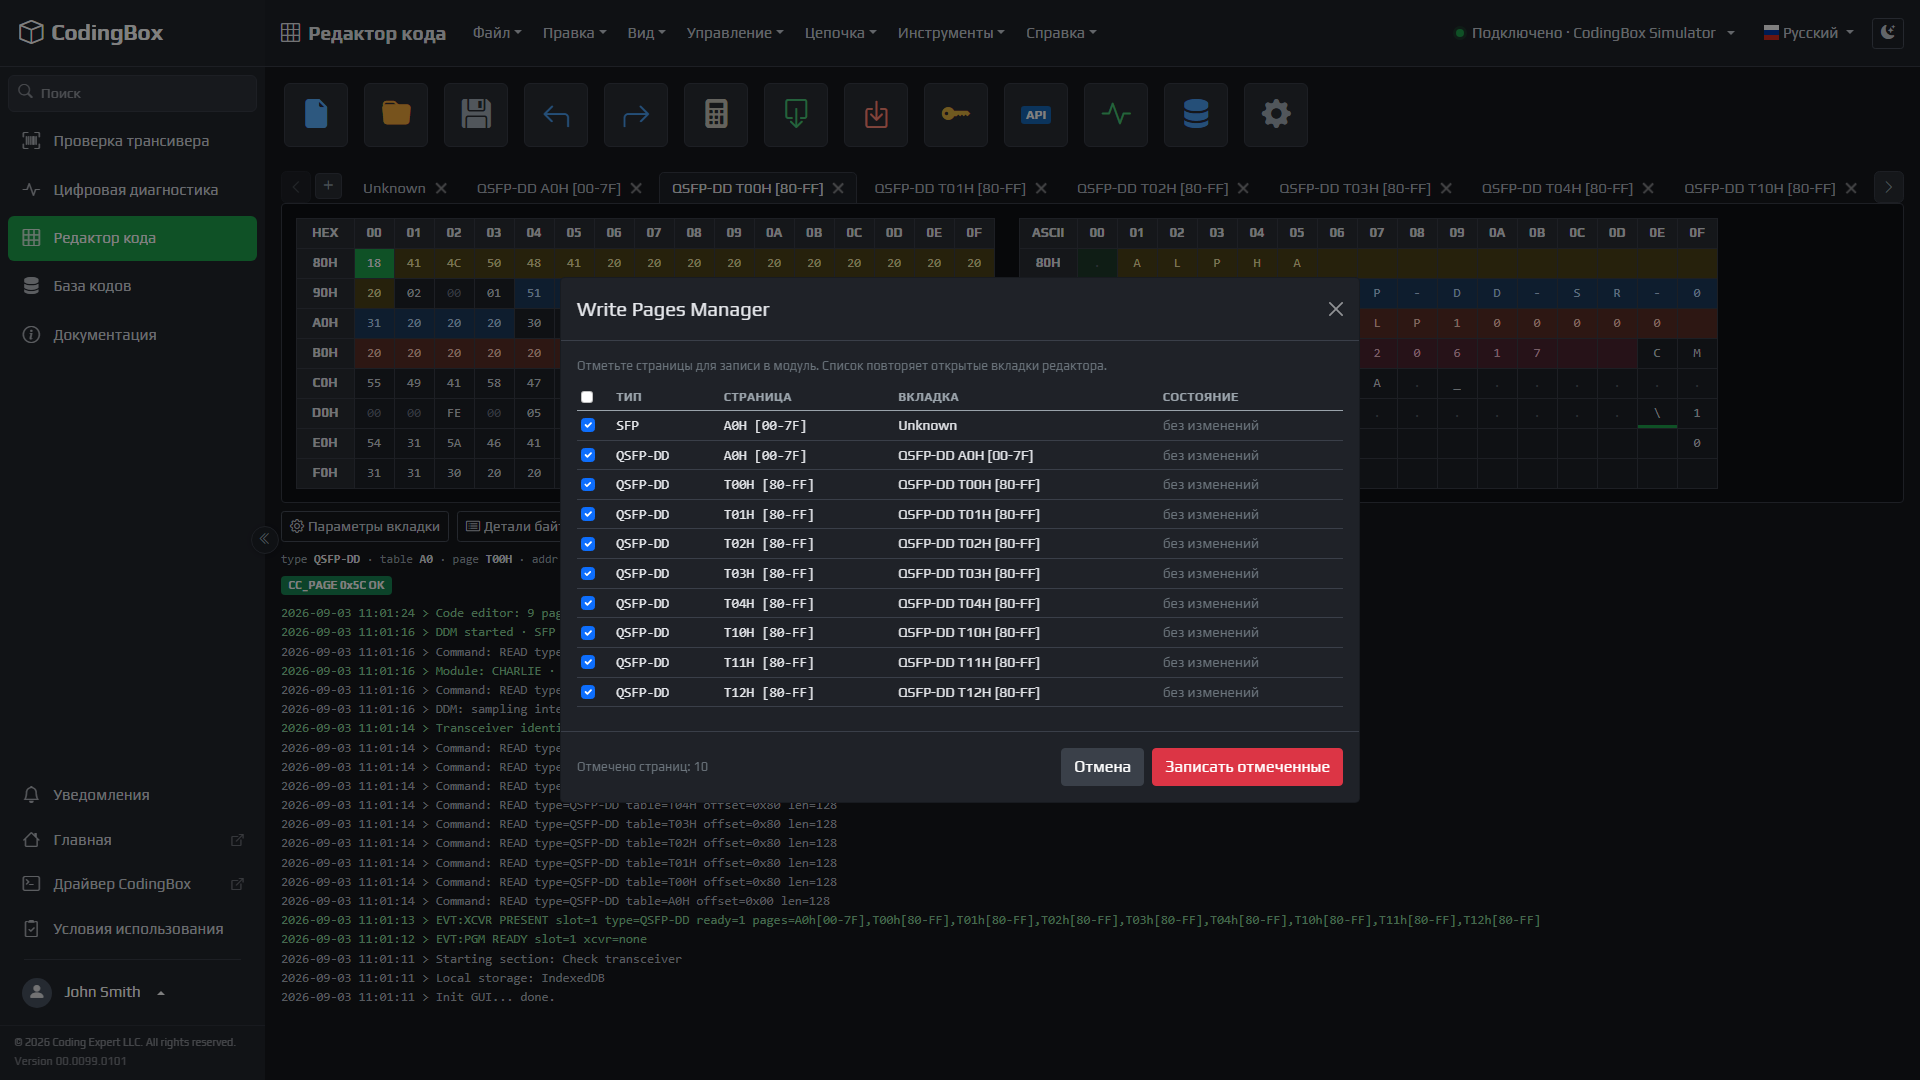
Task: Open Главная external link
Action: pyautogui.click(x=132, y=840)
